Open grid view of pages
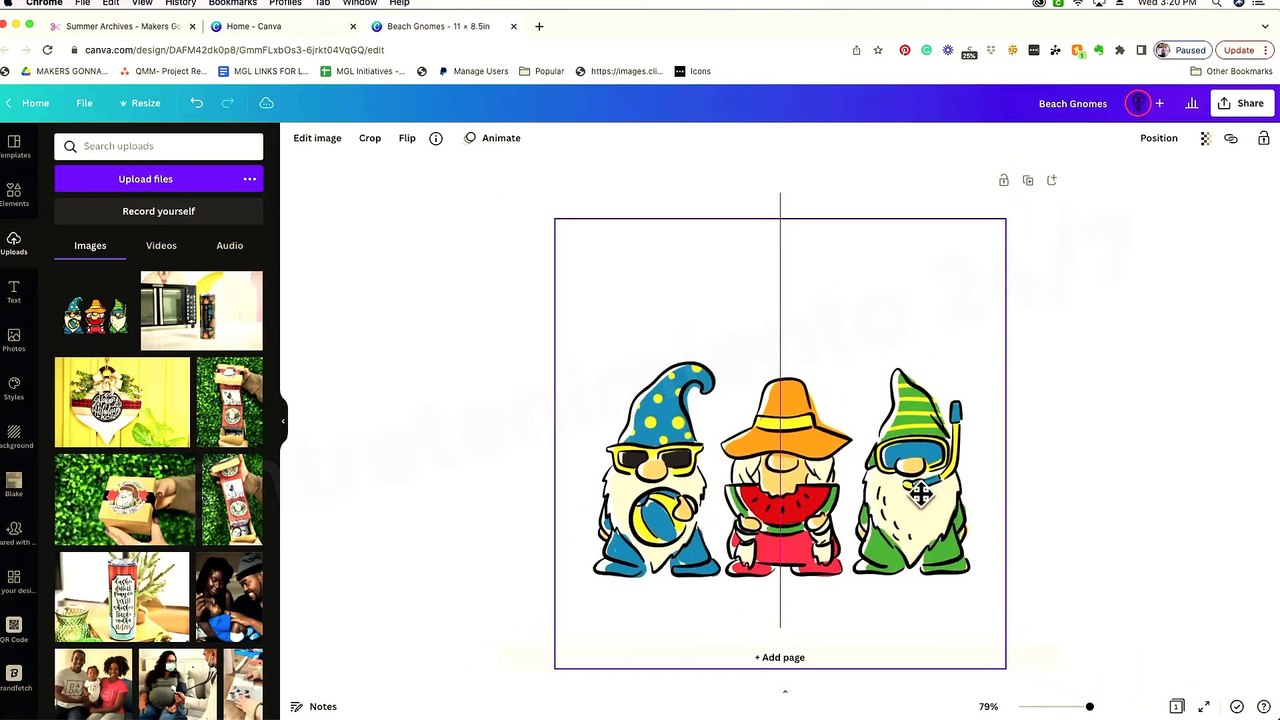Image resolution: width=1280 pixels, height=720 pixels. tap(1177, 706)
